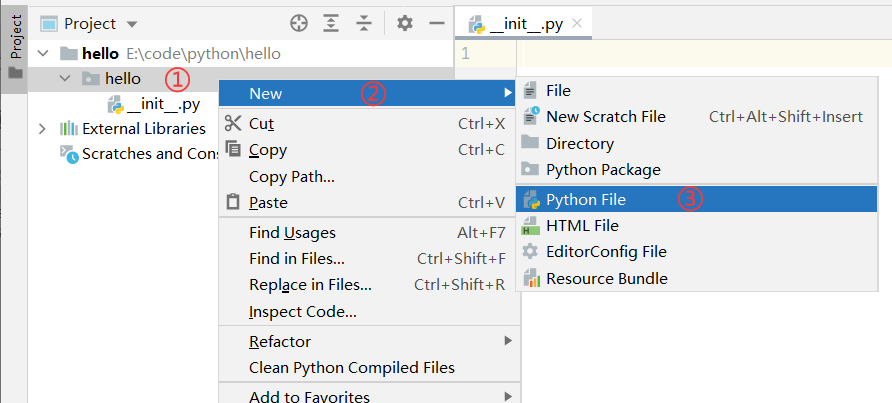The height and width of the screenshot is (403, 892).
Task: Click the locate/select opened file icon
Action: pyautogui.click(x=298, y=23)
